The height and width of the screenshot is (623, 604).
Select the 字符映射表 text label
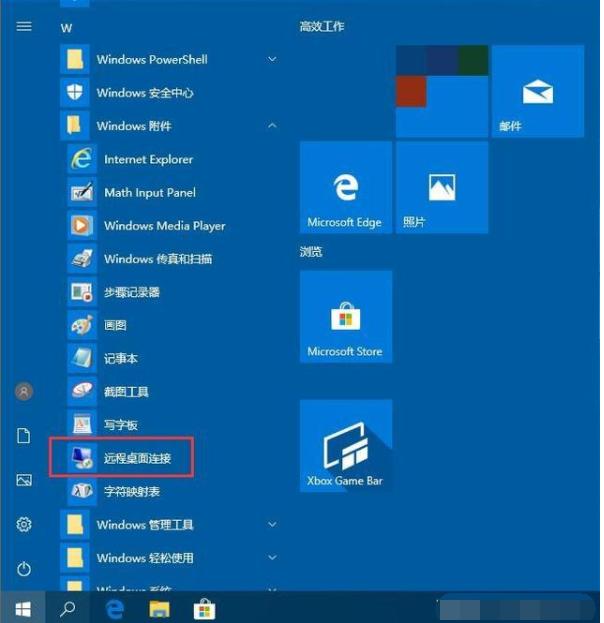(x=132, y=492)
